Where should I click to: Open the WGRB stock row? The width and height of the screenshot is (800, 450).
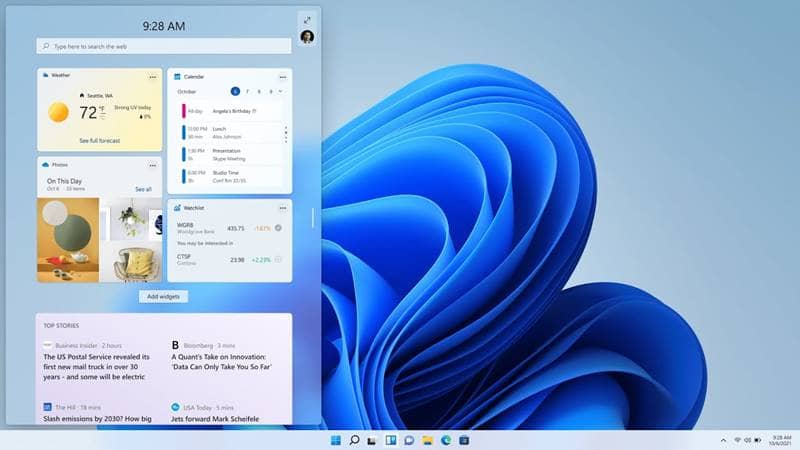point(230,228)
